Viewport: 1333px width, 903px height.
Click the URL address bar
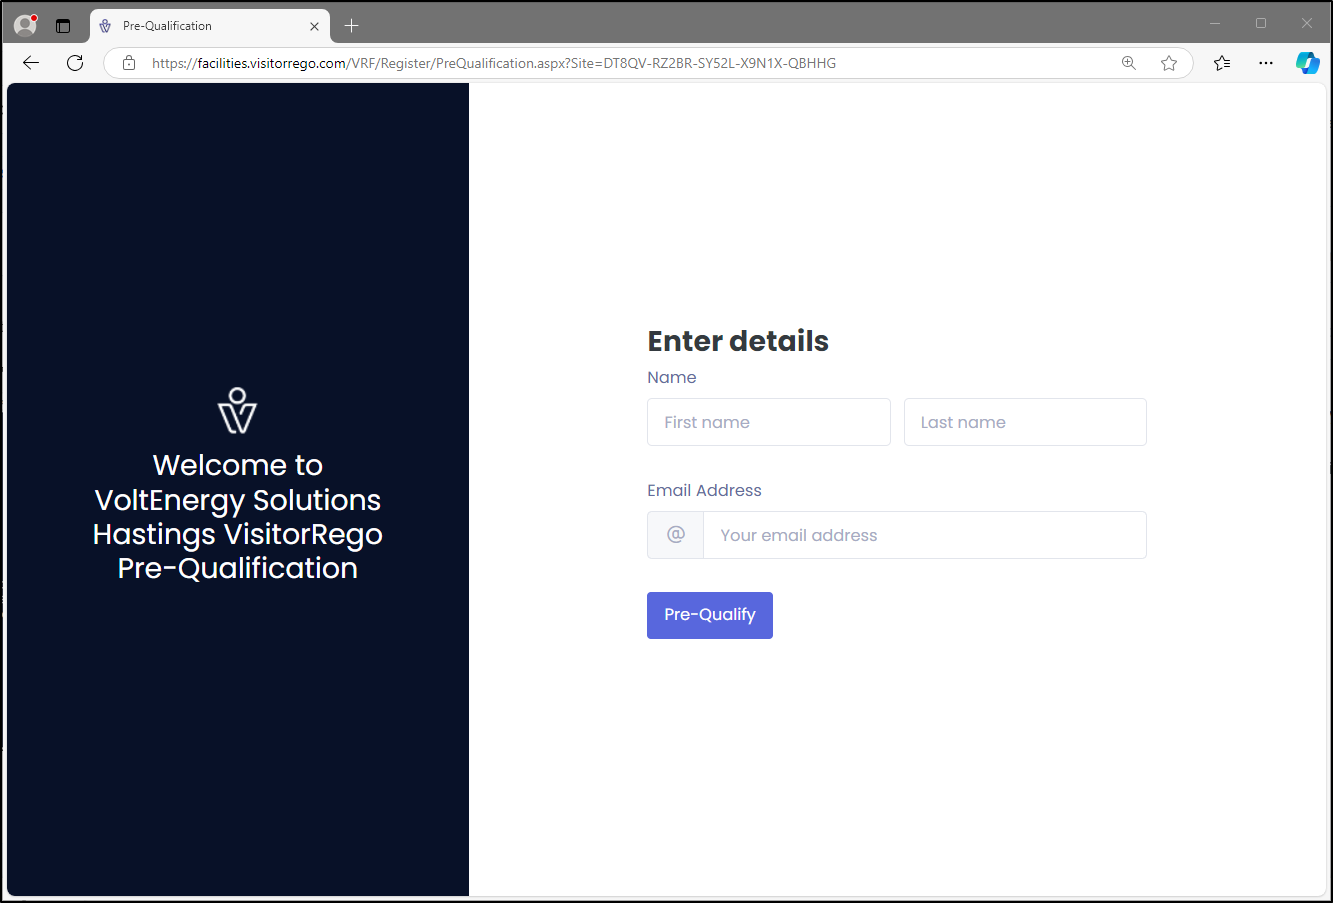click(x=630, y=63)
